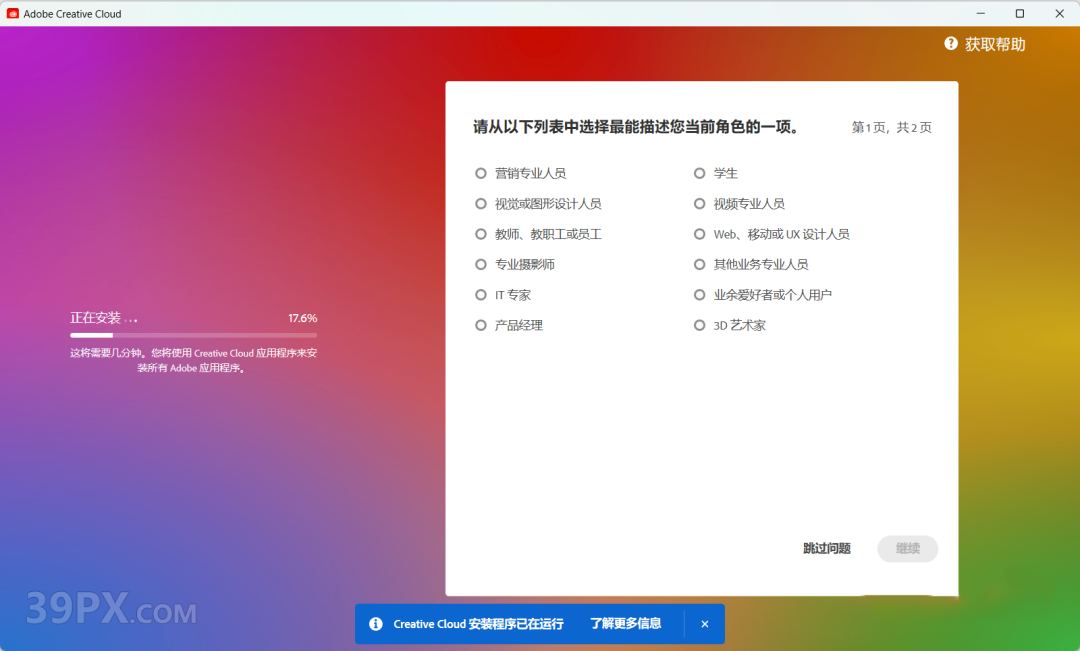Click the 第 1 页，共 2 页 page indicator
Image resolution: width=1080 pixels, height=651 pixels.
click(891, 127)
